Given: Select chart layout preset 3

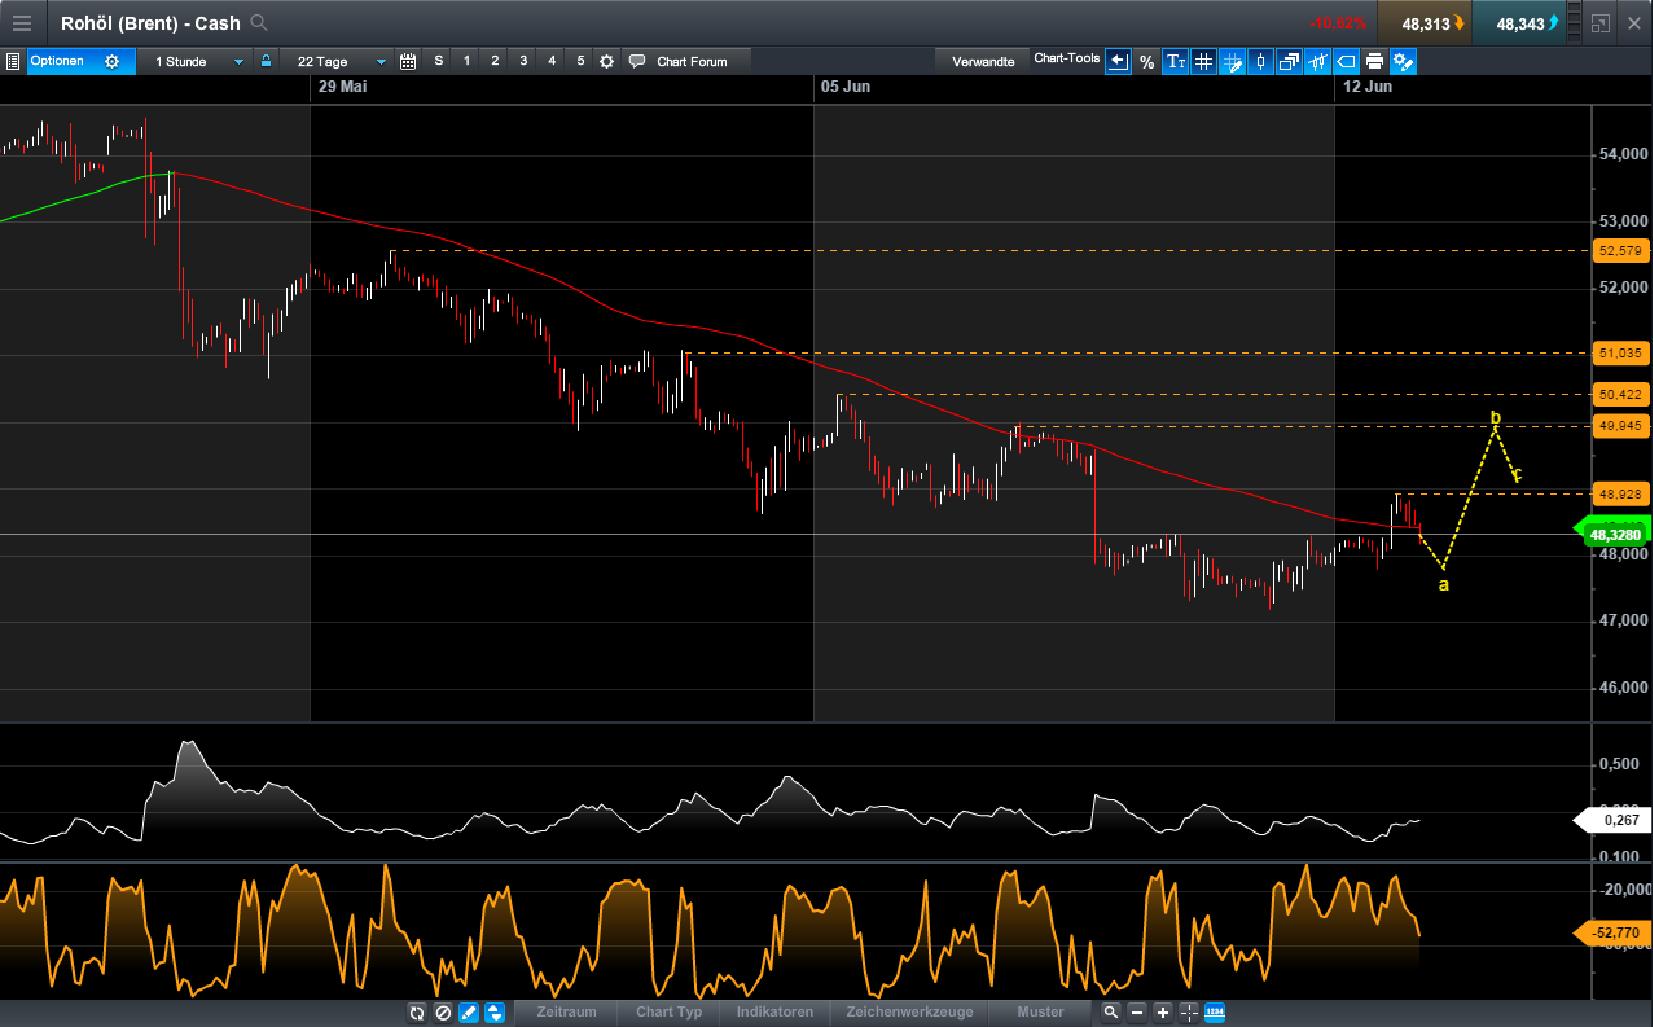Looking at the screenshot, I should tap(523, 61).
